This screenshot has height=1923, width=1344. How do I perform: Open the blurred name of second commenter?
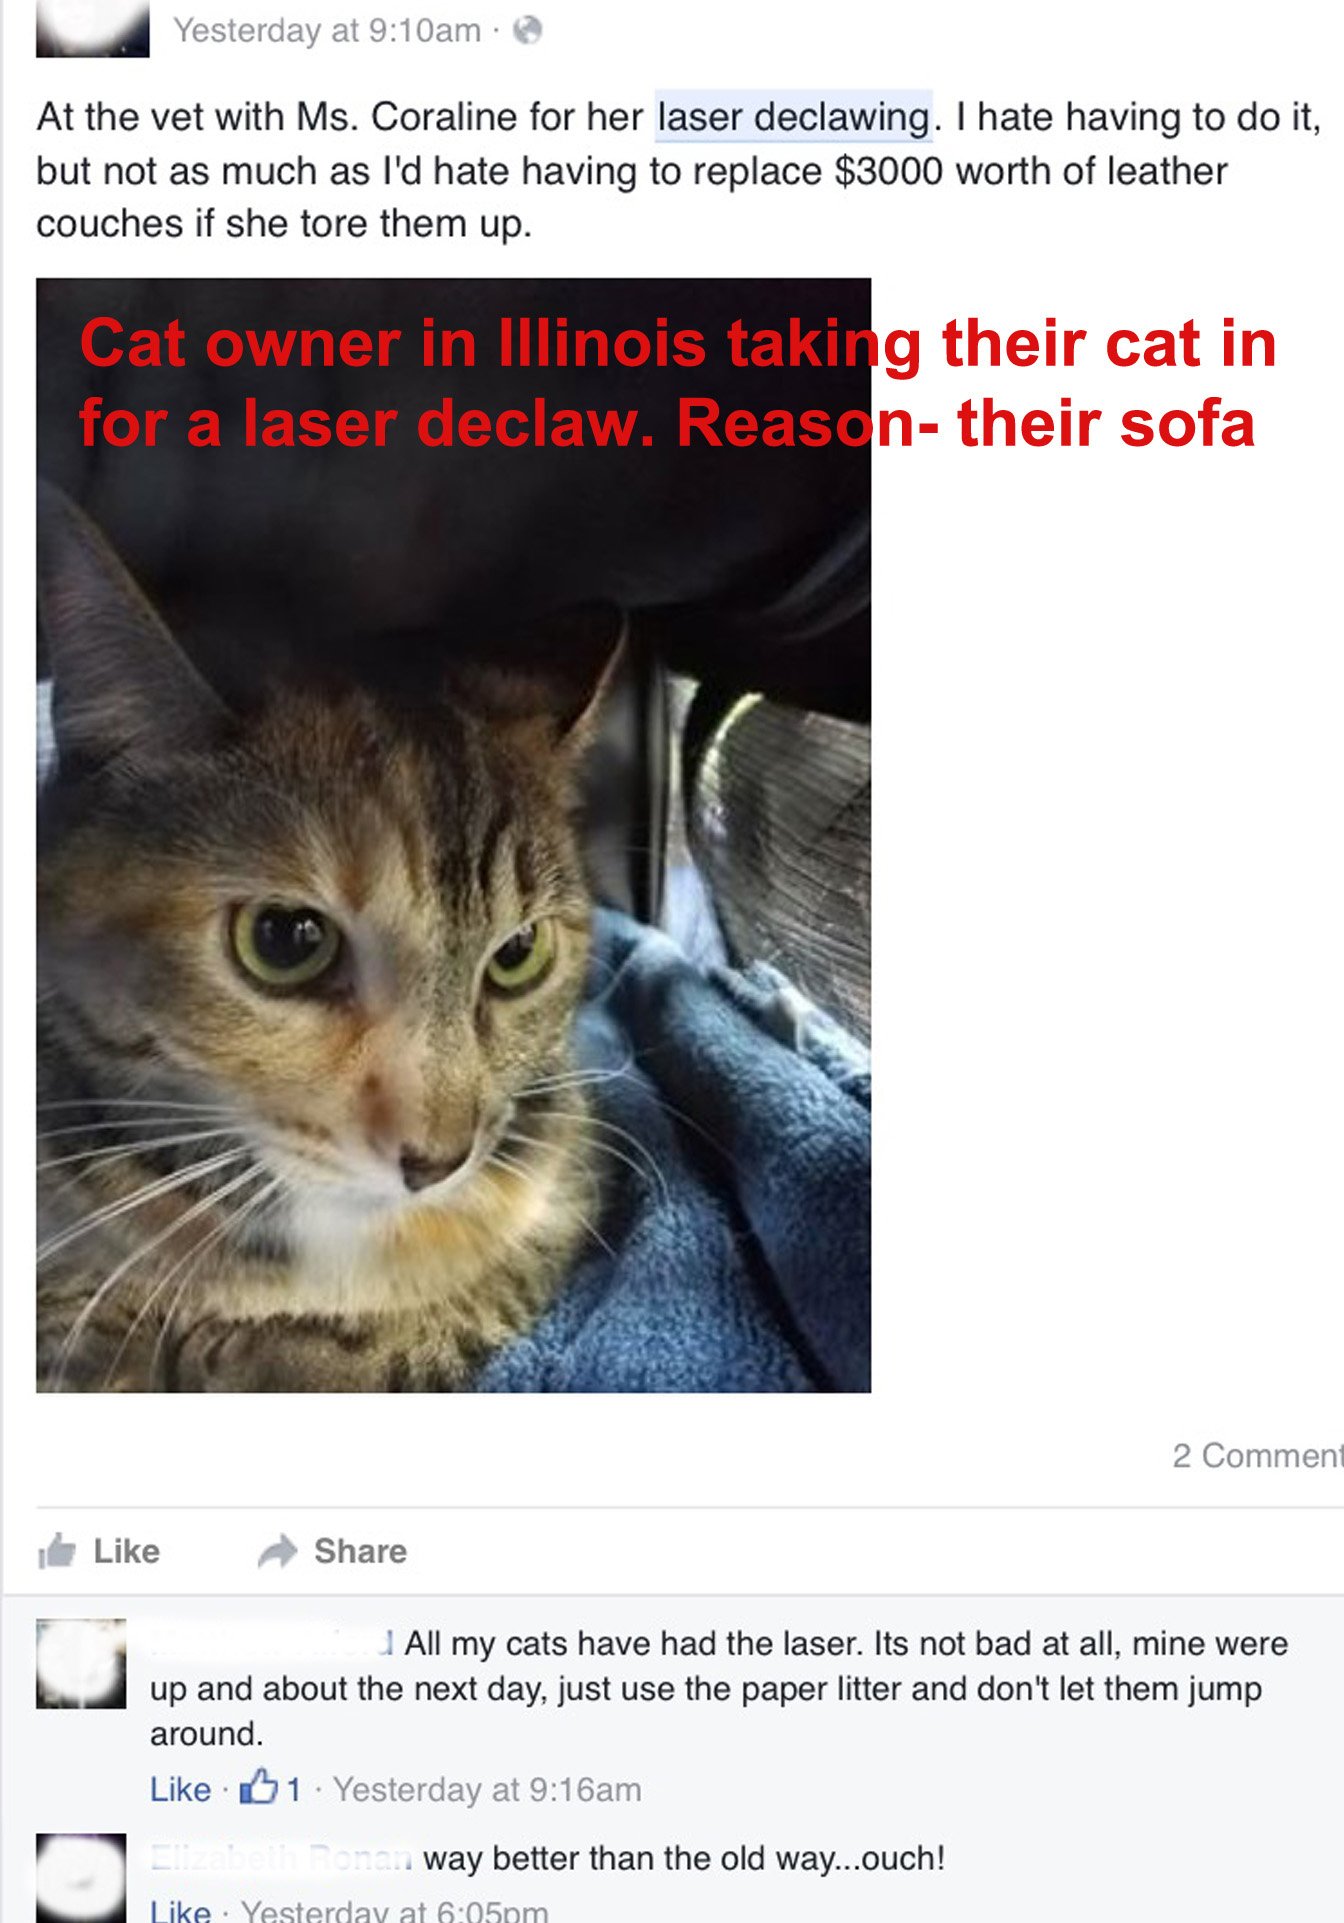(280, 1858)
